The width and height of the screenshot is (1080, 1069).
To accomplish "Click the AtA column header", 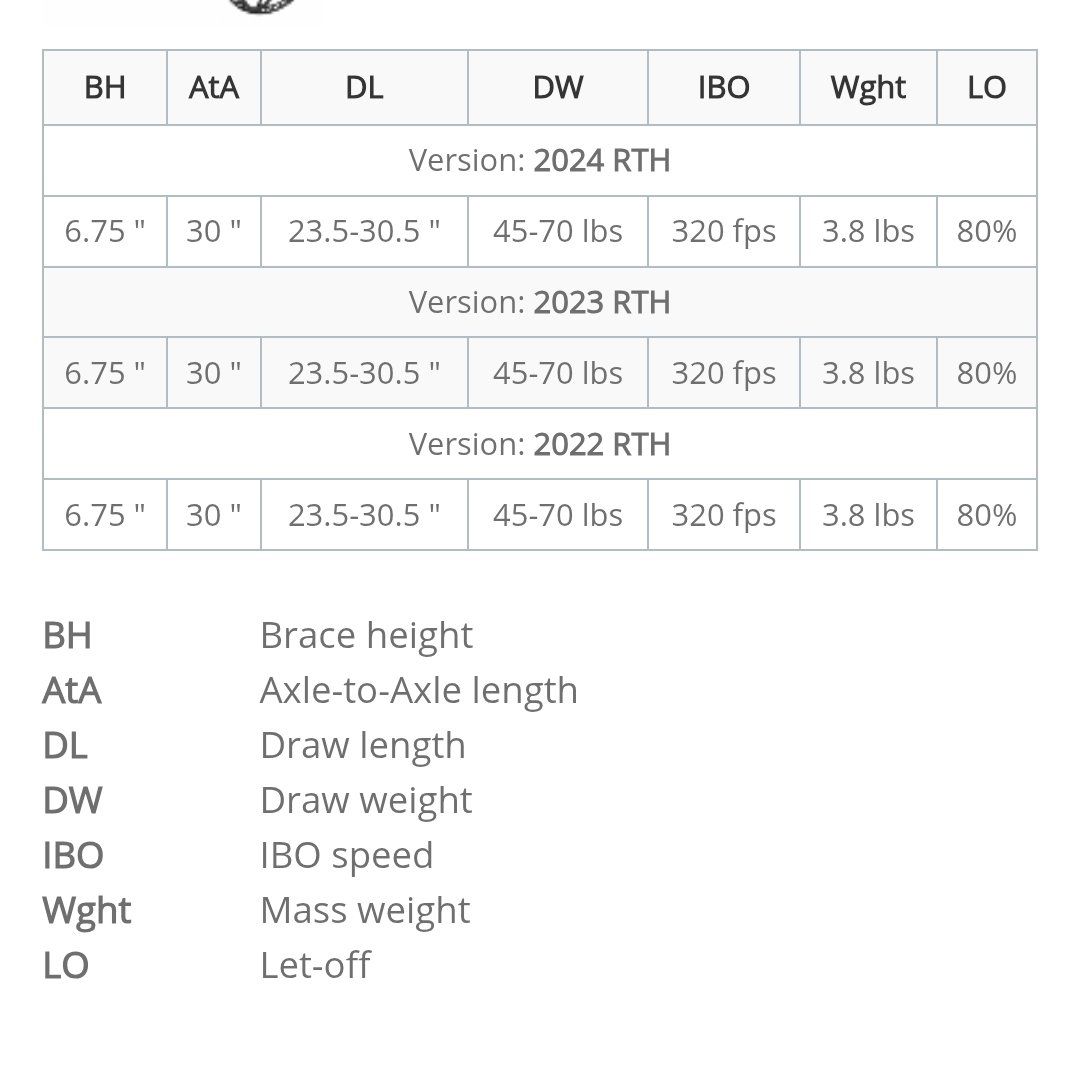I will [x=214, y=87].
